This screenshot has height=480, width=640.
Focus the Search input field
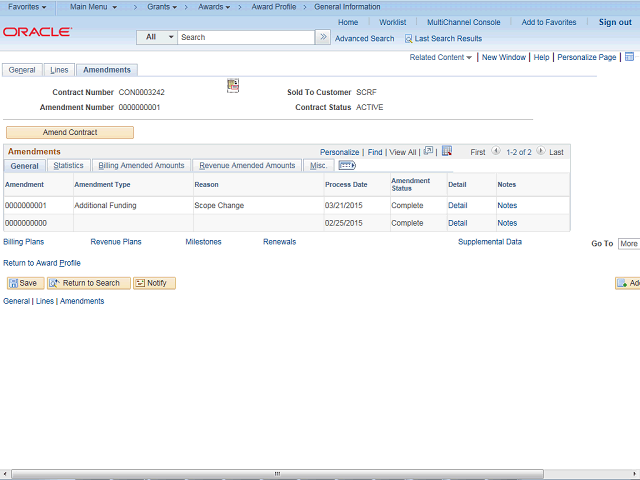246,37
